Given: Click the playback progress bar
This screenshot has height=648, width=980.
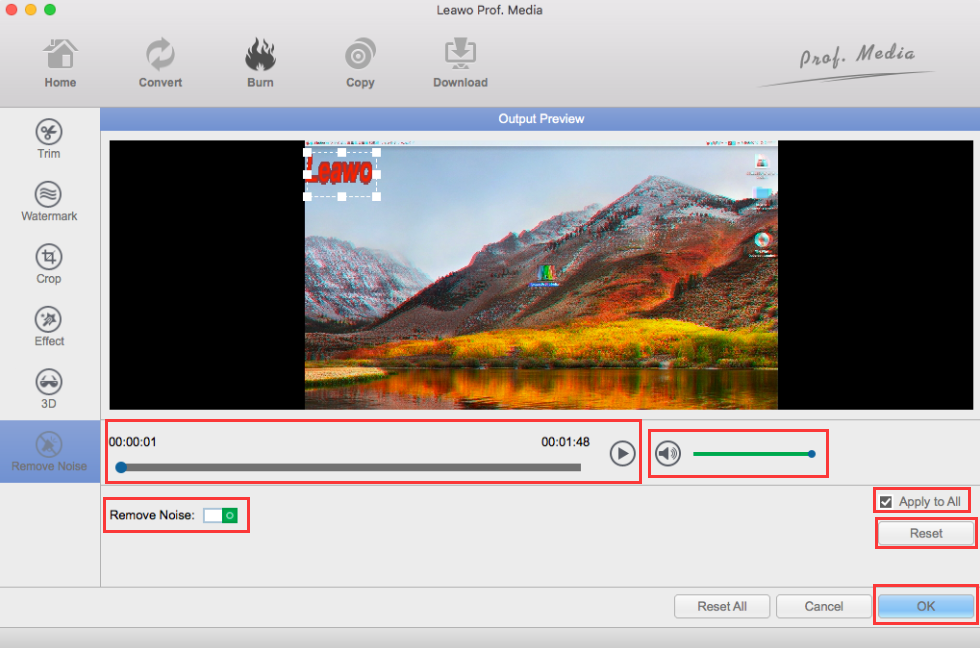Looking at the screenshot, I should tap(351, 467).
